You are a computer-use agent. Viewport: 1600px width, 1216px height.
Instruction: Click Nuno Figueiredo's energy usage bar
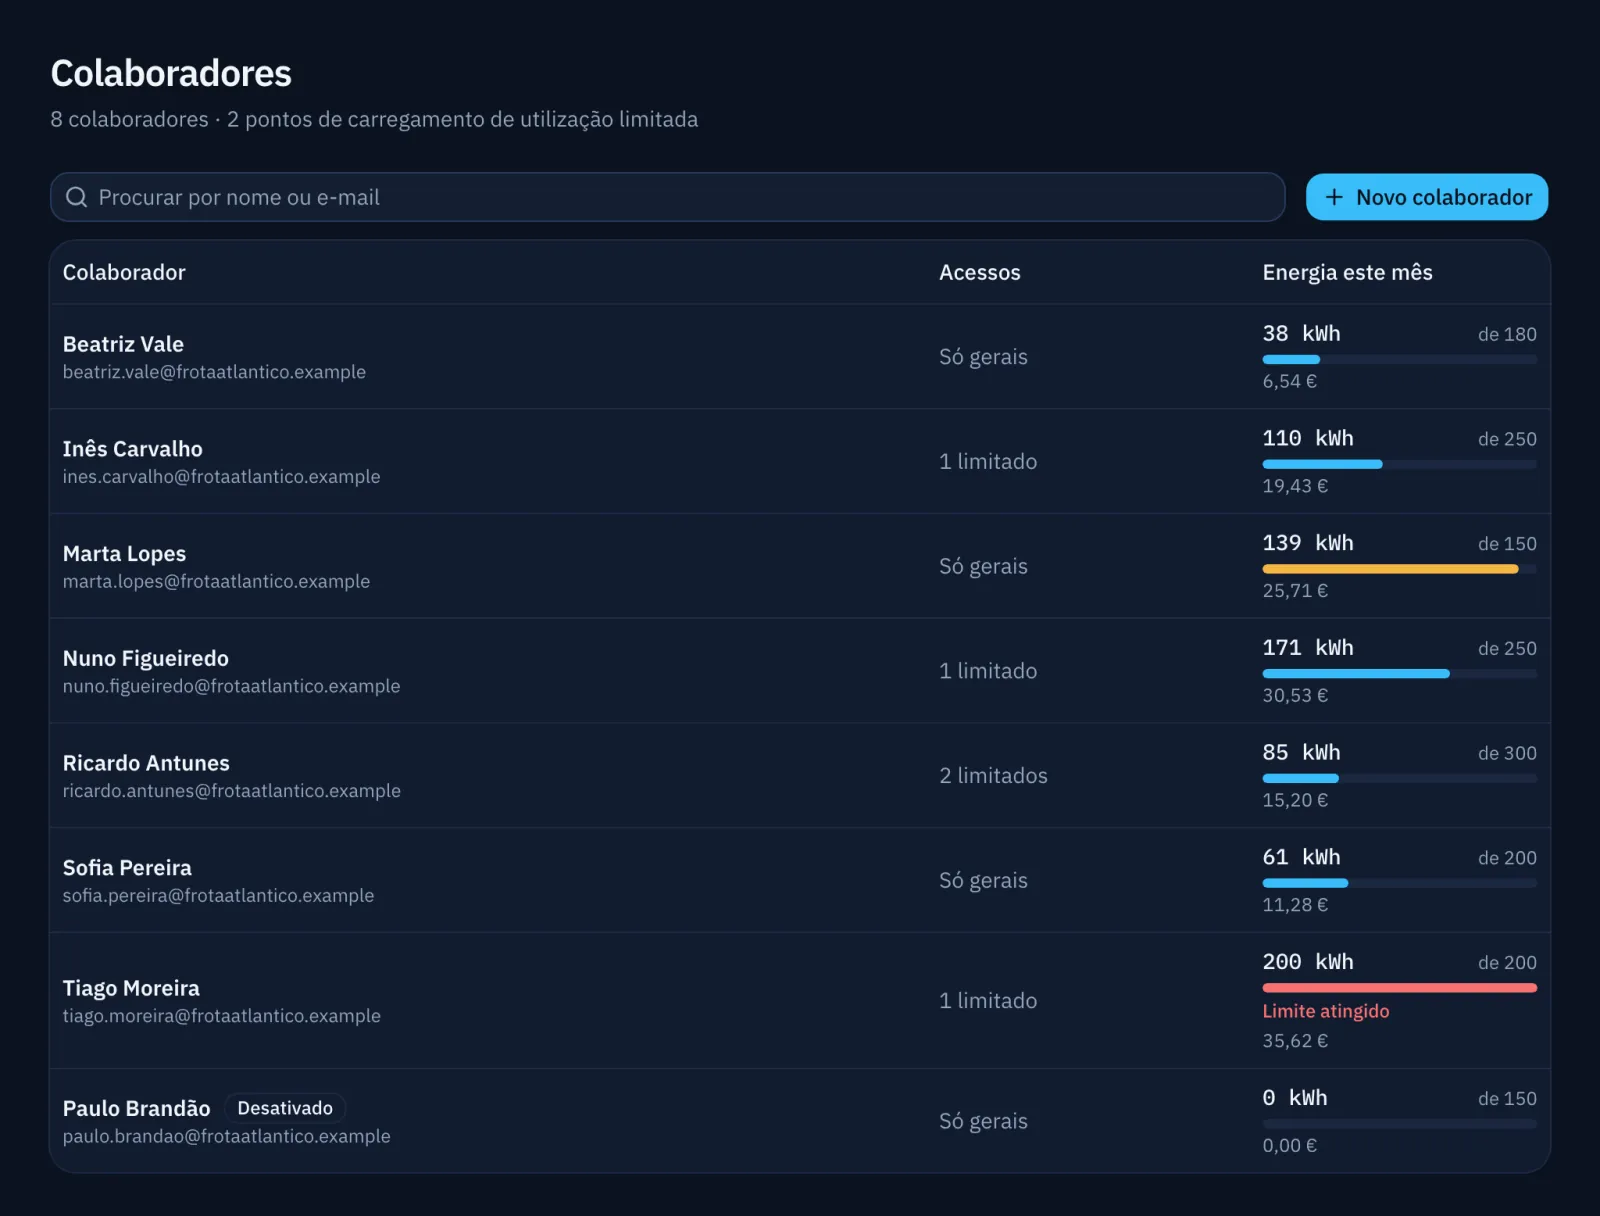(x=1399, y=674)
